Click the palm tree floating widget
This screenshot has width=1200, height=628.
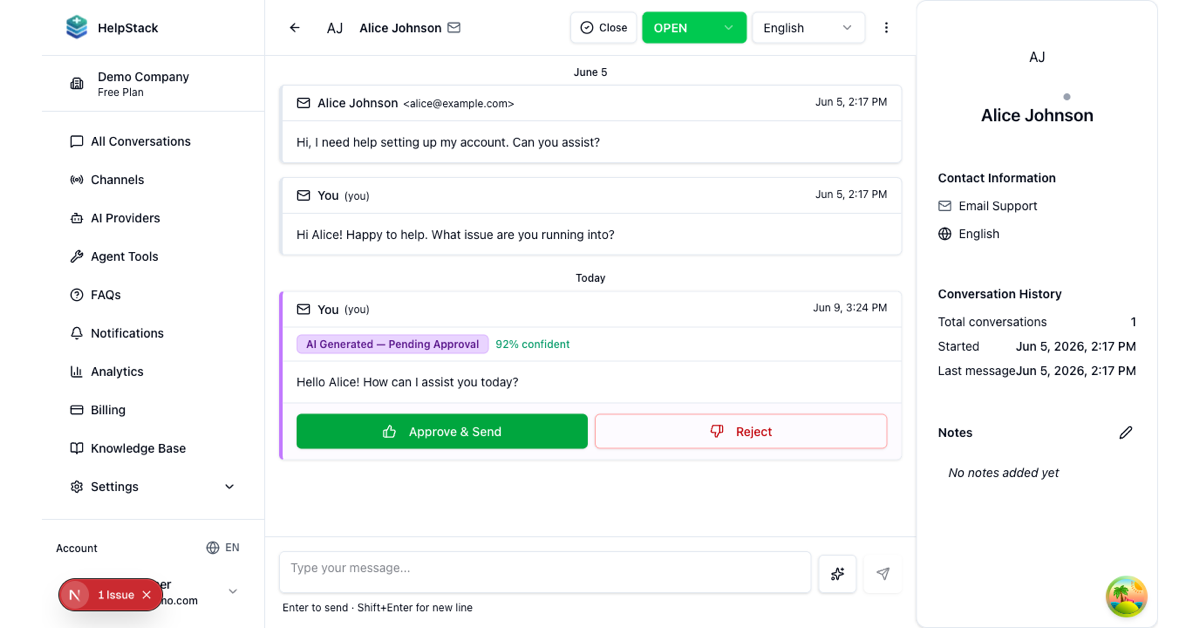pos(1126,596)
